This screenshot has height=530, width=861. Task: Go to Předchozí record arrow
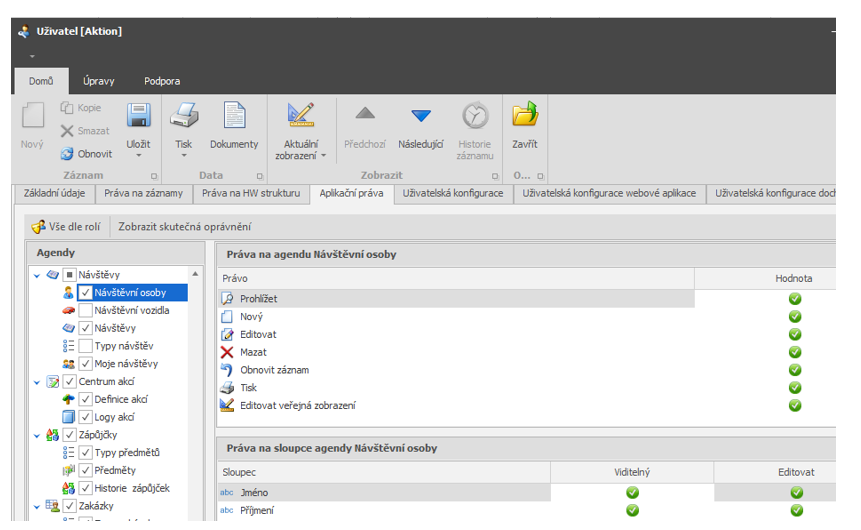[365, 114]
